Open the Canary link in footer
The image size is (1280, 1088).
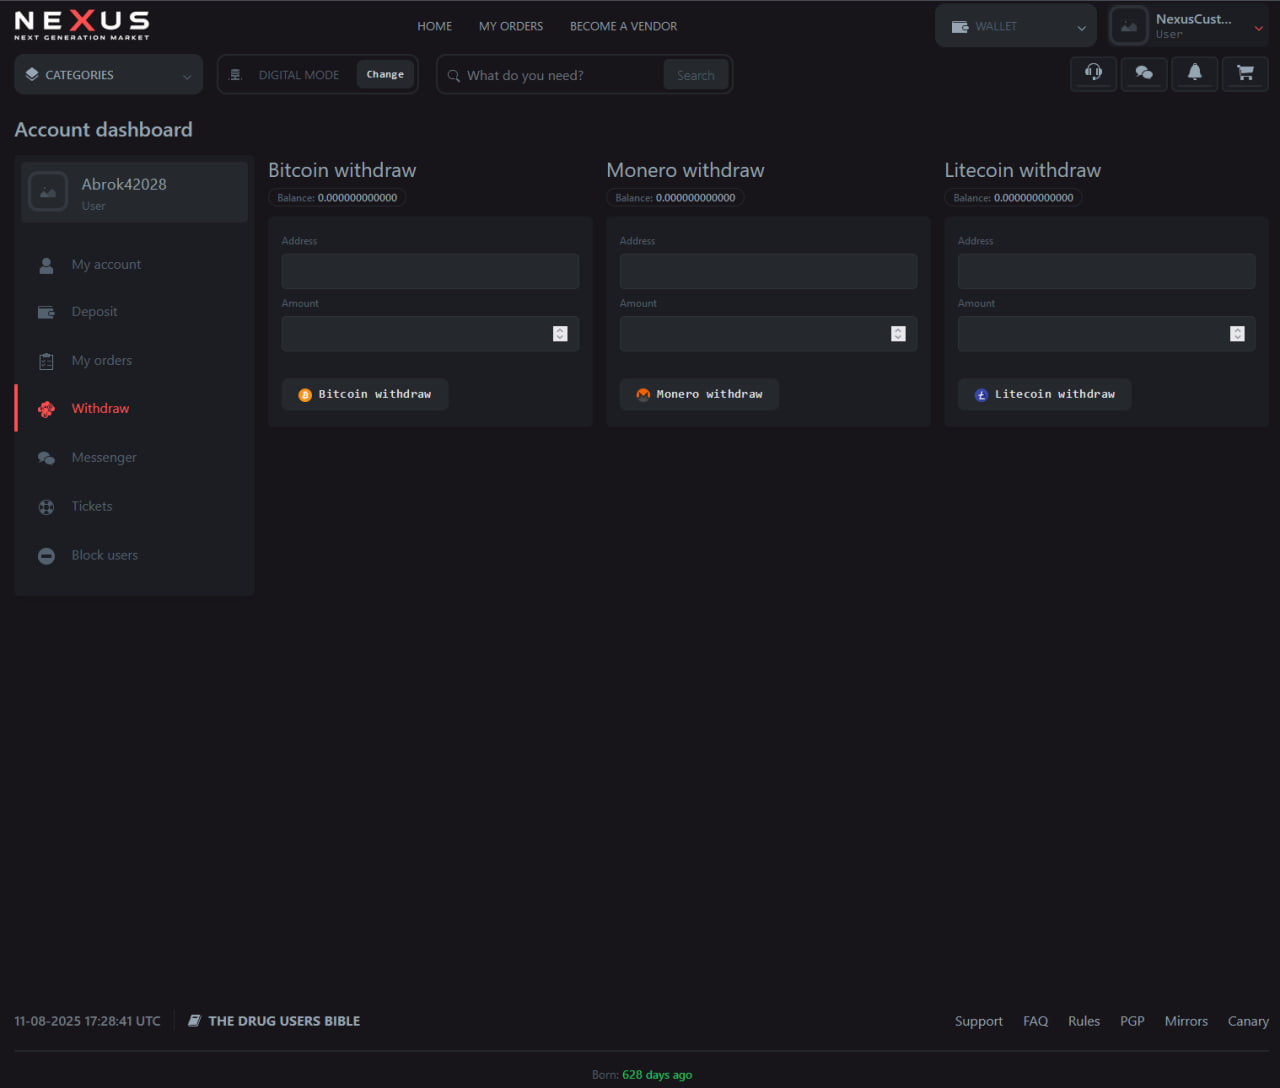1247,1021
